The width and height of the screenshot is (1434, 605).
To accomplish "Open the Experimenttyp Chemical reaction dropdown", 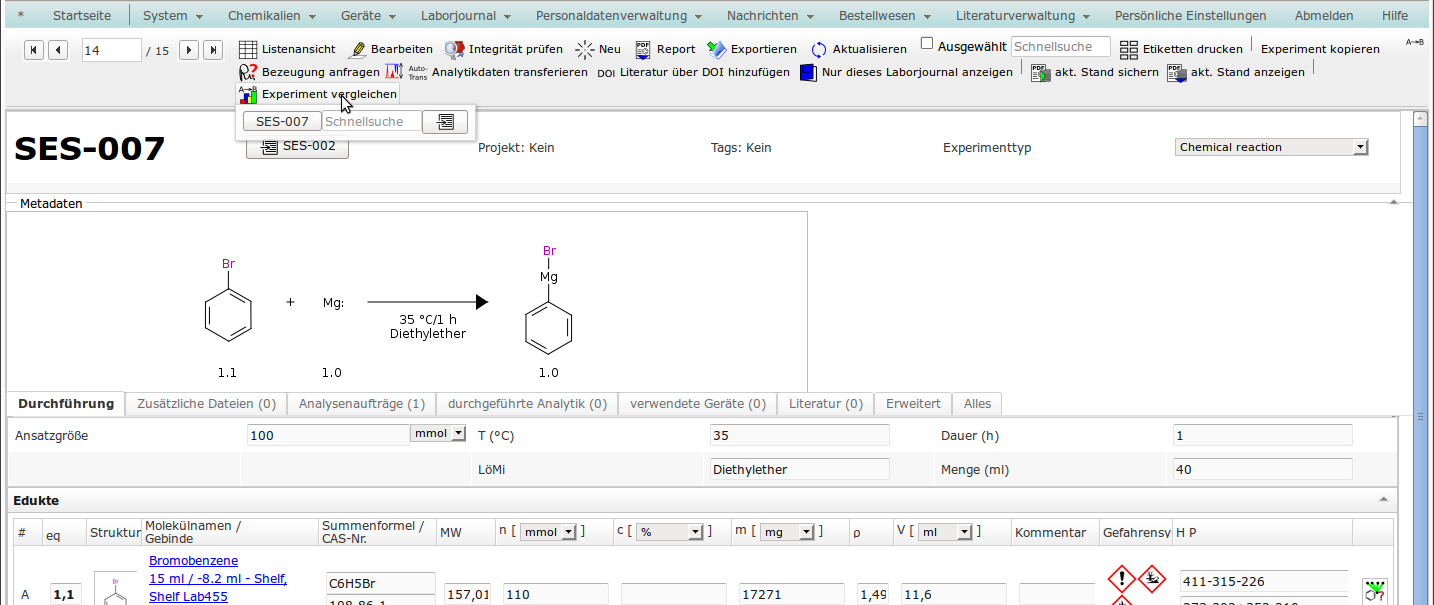I will 1271,147.
